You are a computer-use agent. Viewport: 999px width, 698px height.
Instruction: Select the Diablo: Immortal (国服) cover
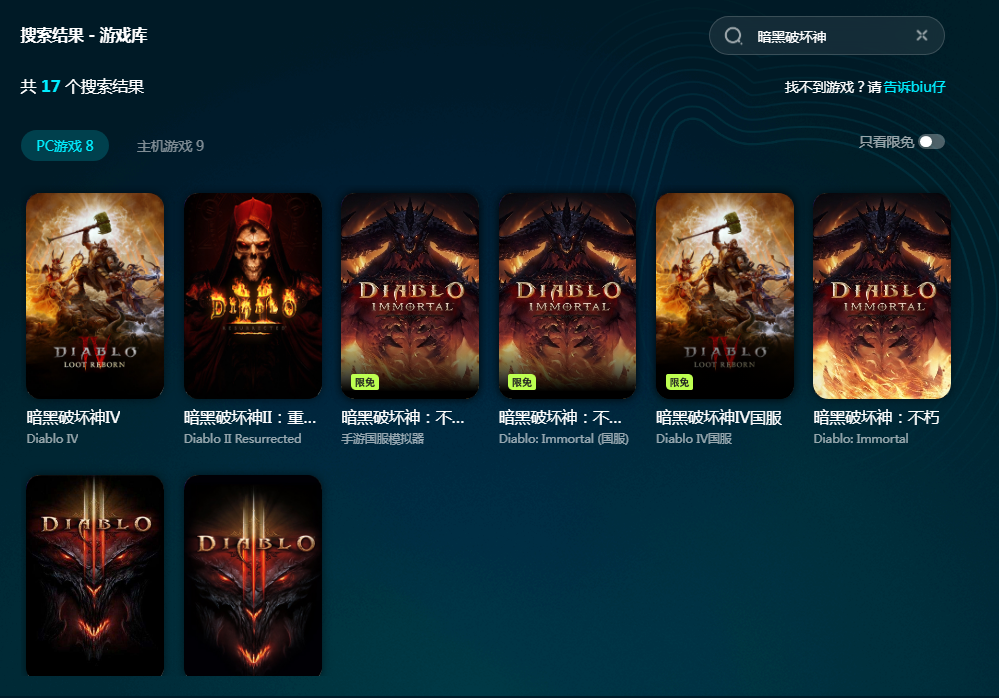click(x=567, y=296)
